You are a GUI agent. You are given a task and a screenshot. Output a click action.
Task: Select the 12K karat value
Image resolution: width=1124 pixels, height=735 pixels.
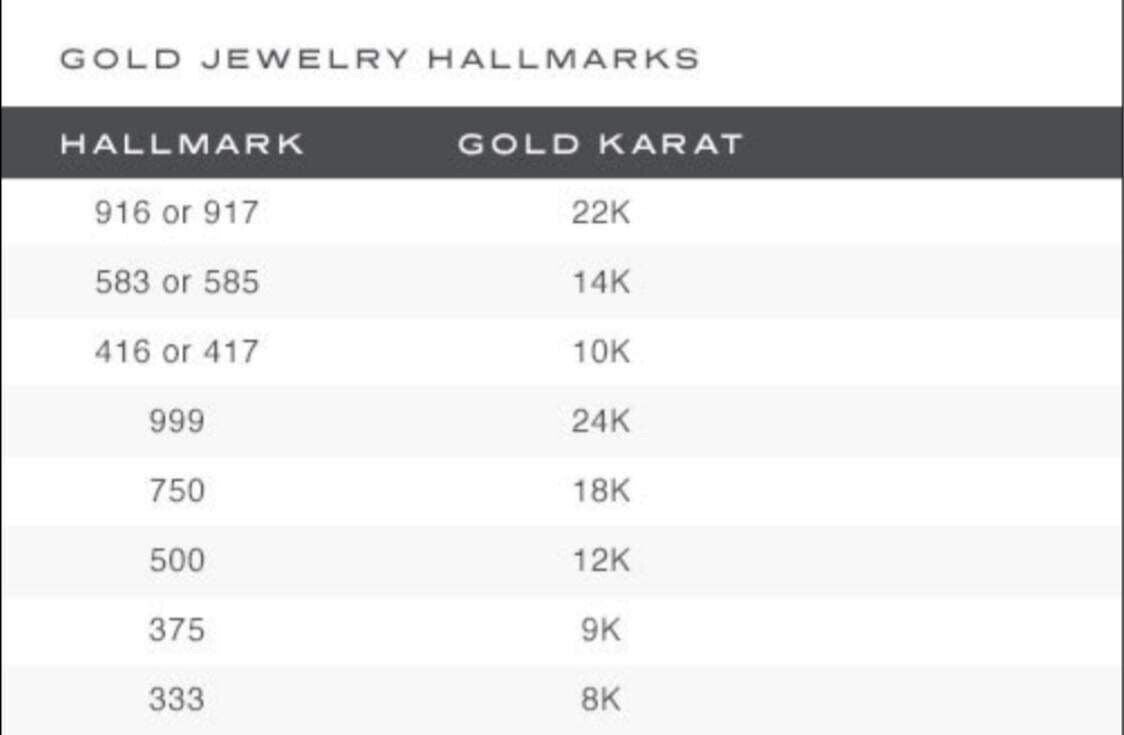click(600, 560)
